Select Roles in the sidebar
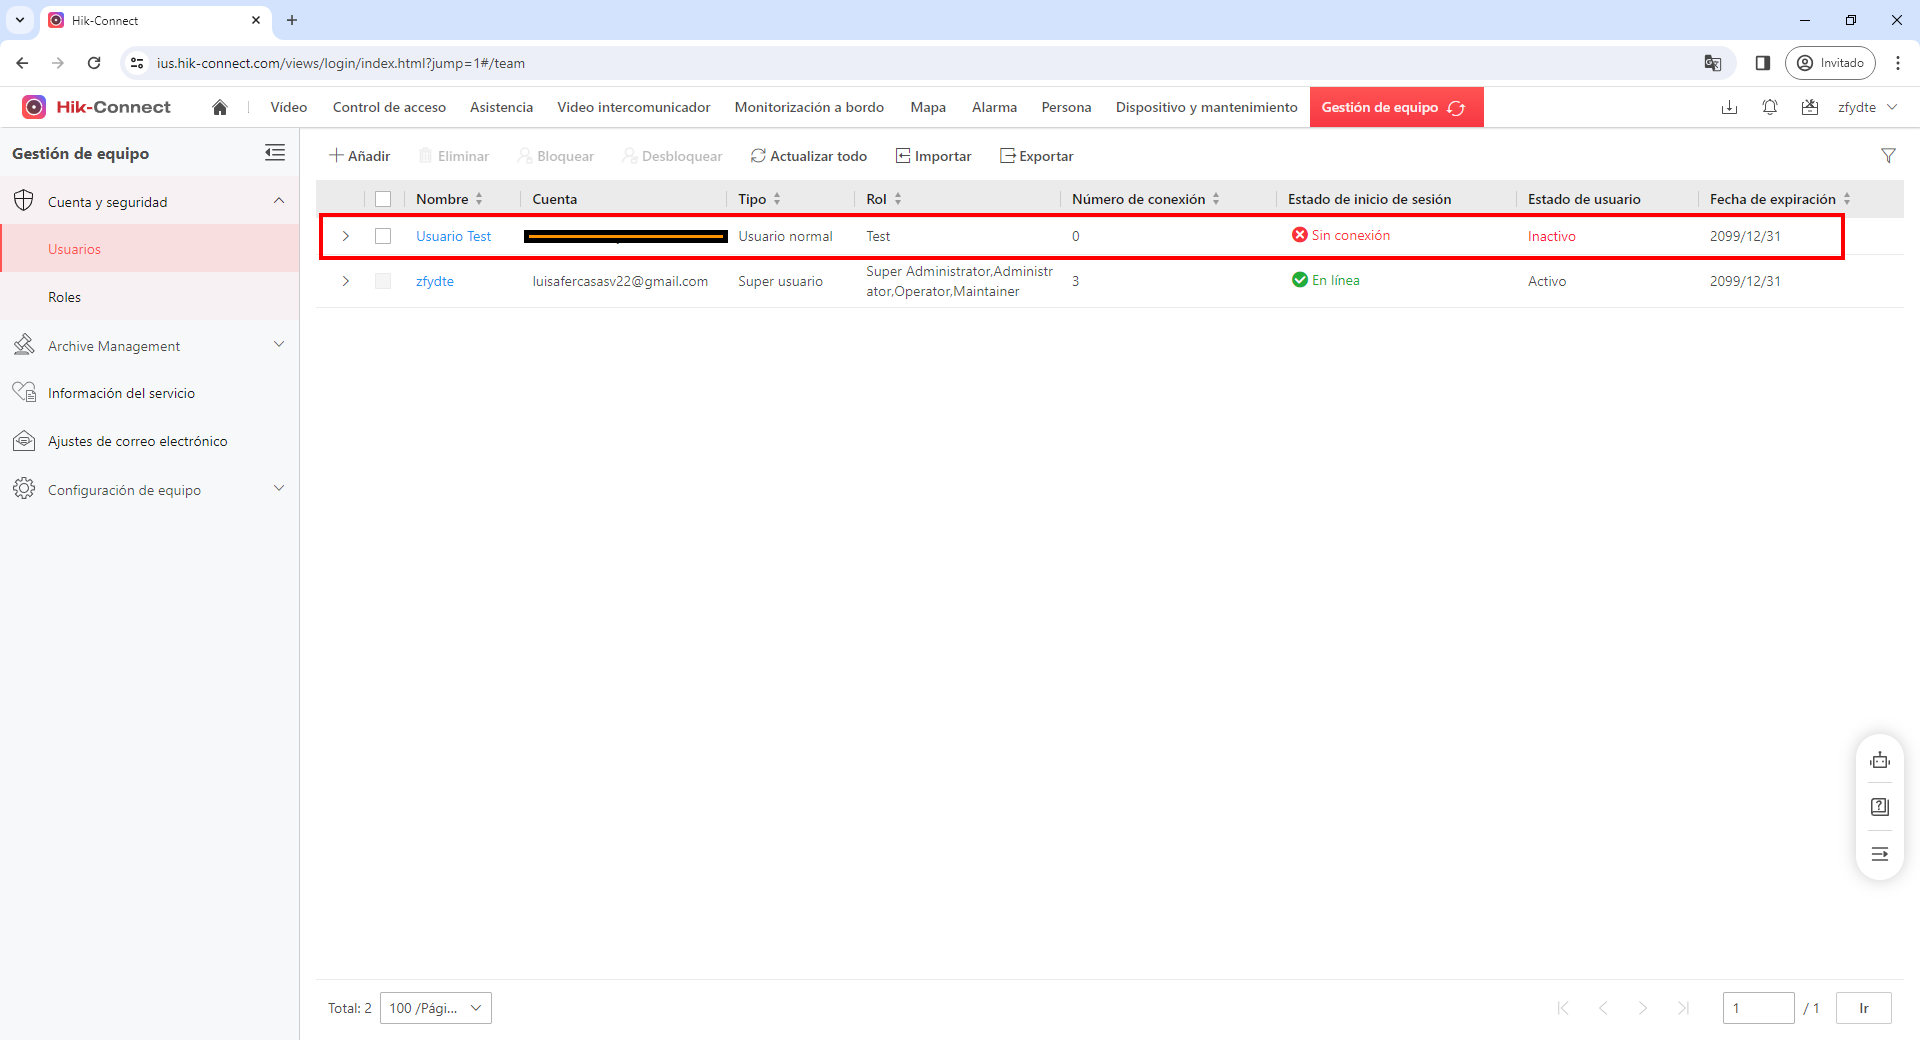1920x1040 pixels. tap(65, 297)
